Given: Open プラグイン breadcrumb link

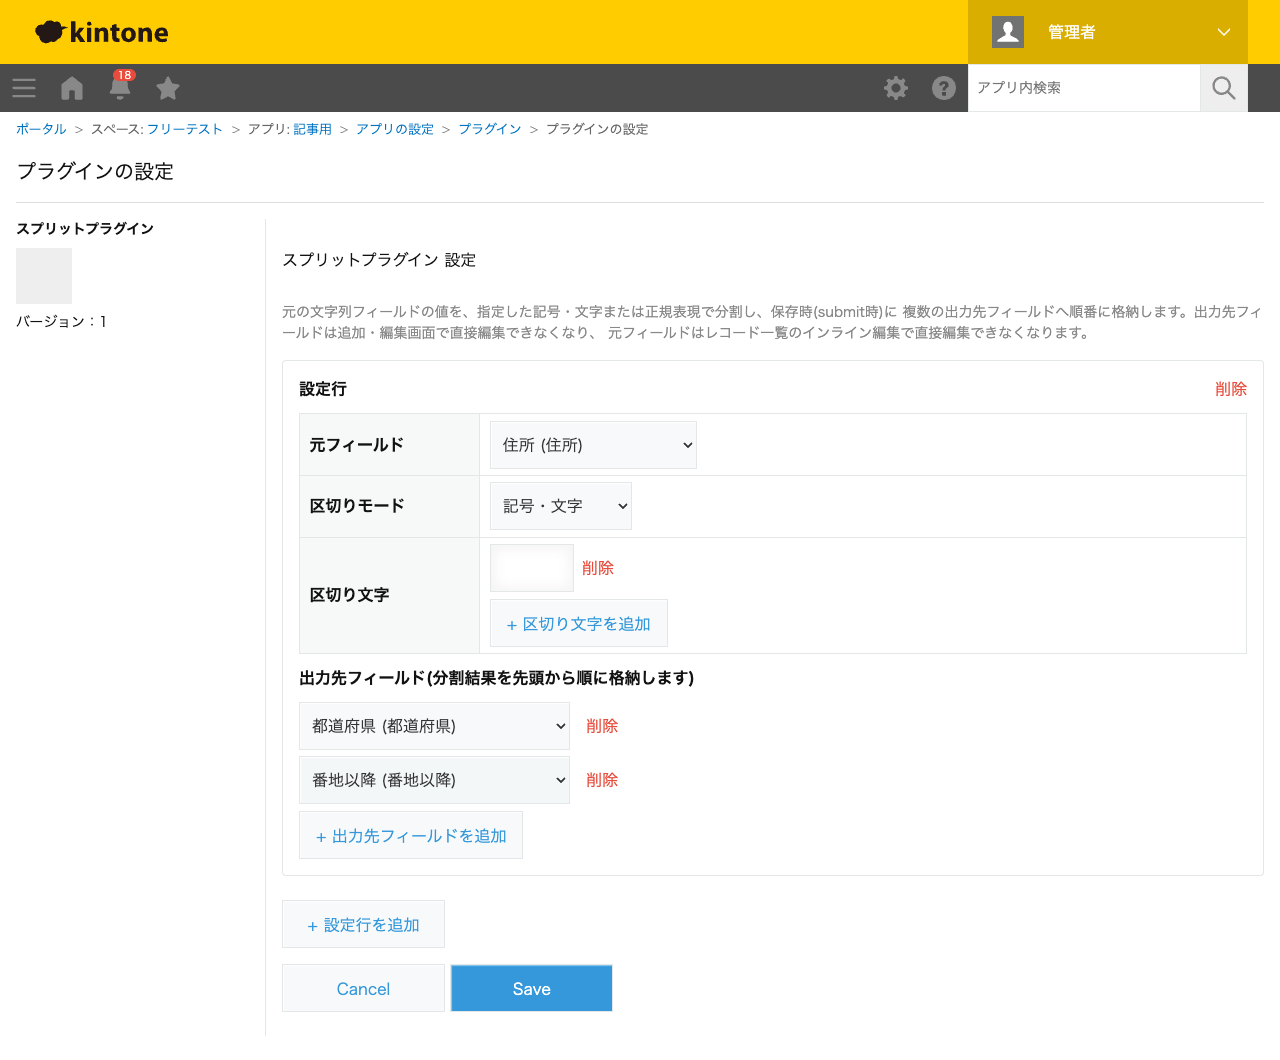Looking at the screenshot, I should (490, 129).
